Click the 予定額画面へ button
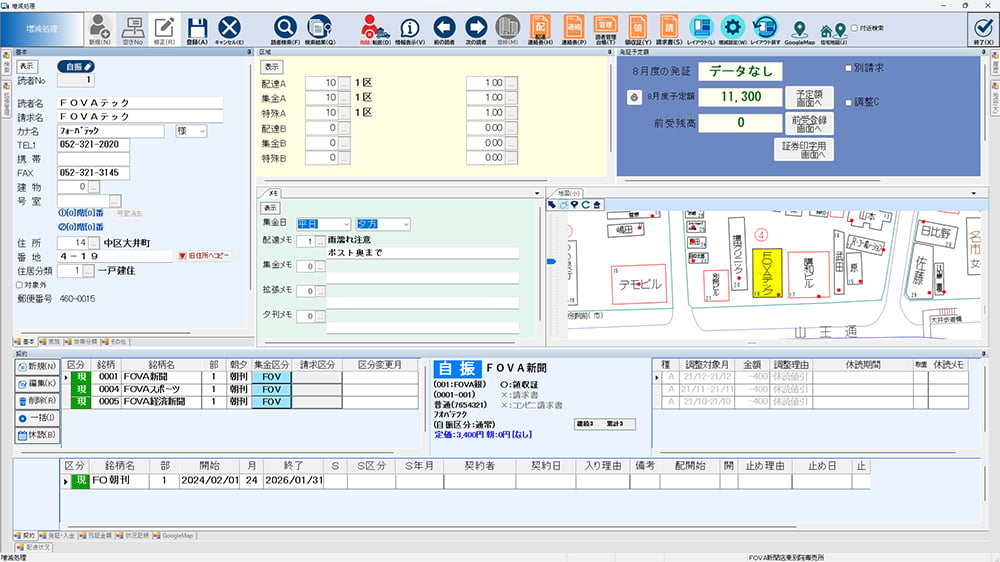1000x562 pixels. pyautogui.click(x=809, y=98)
